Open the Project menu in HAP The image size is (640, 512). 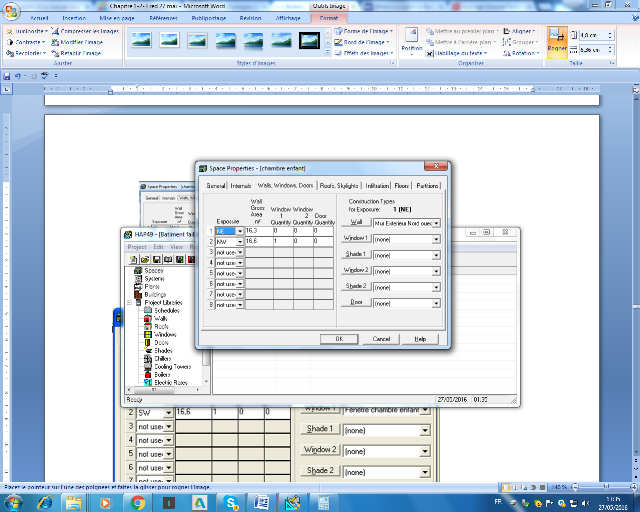pos(137,246)
